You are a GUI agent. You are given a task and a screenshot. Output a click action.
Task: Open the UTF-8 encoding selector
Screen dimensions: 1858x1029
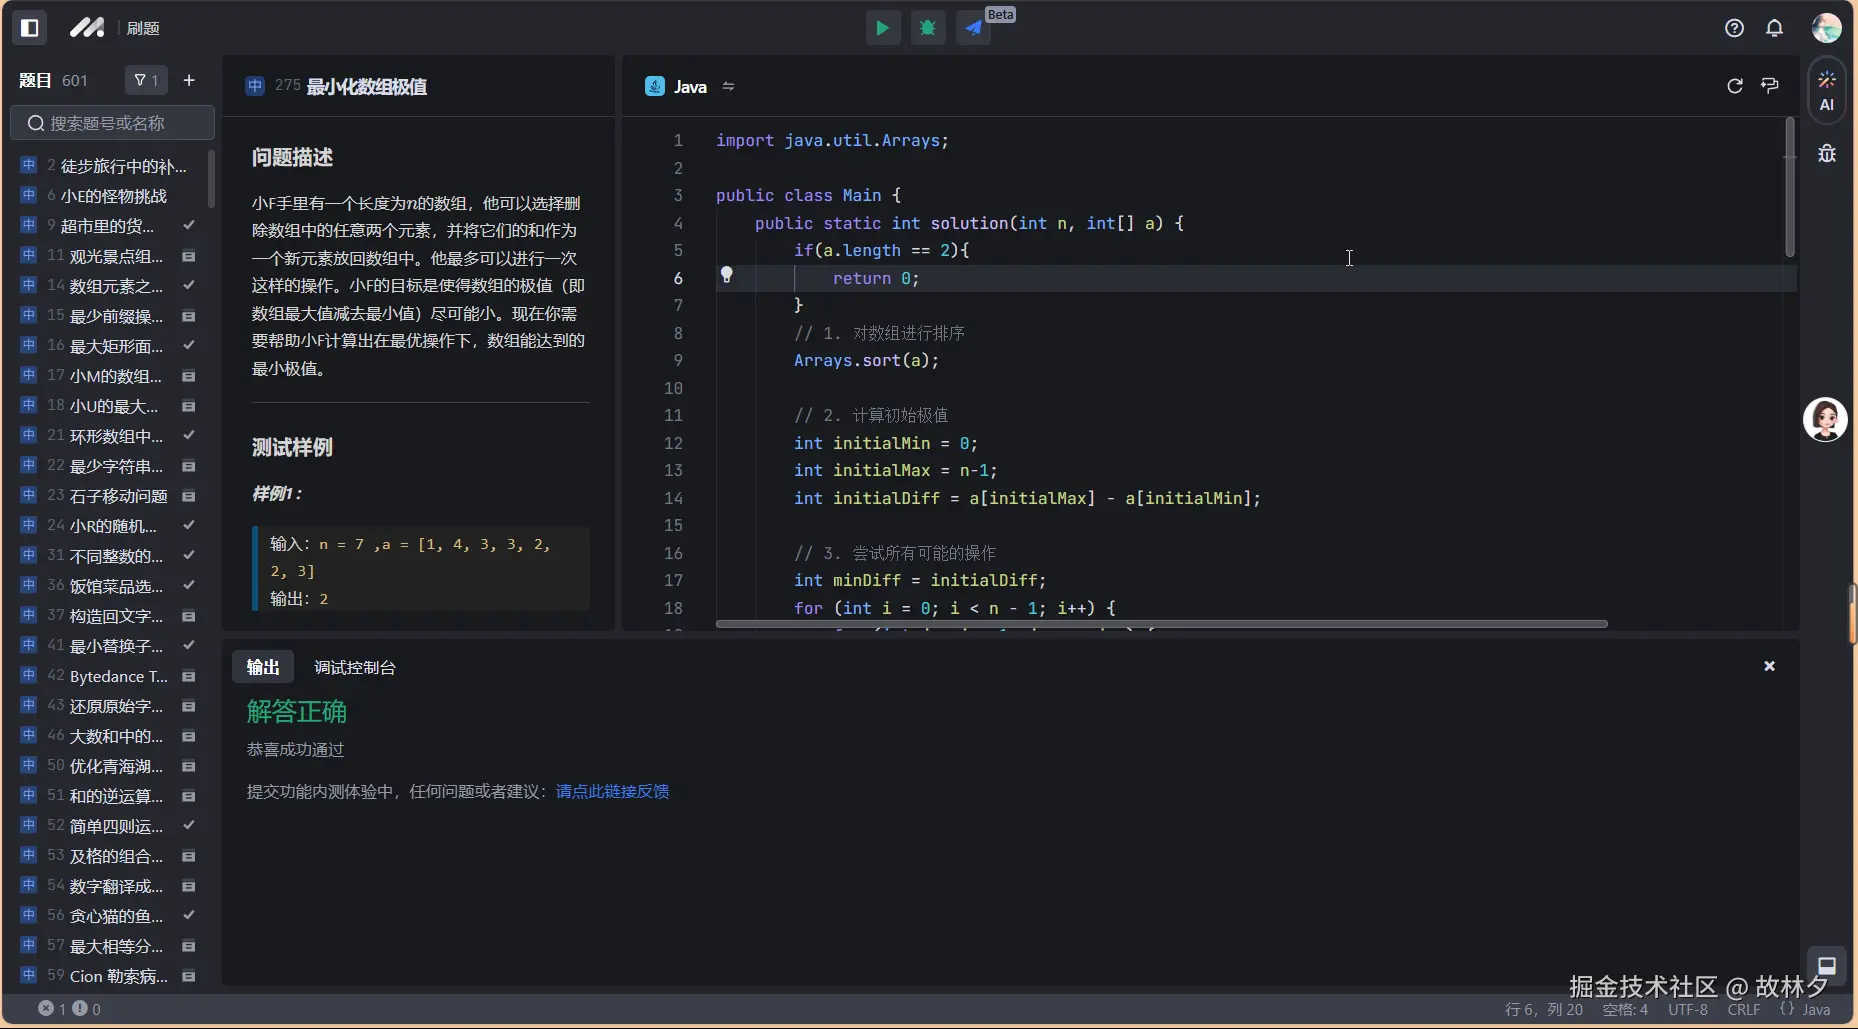tap(1688, 1009)
